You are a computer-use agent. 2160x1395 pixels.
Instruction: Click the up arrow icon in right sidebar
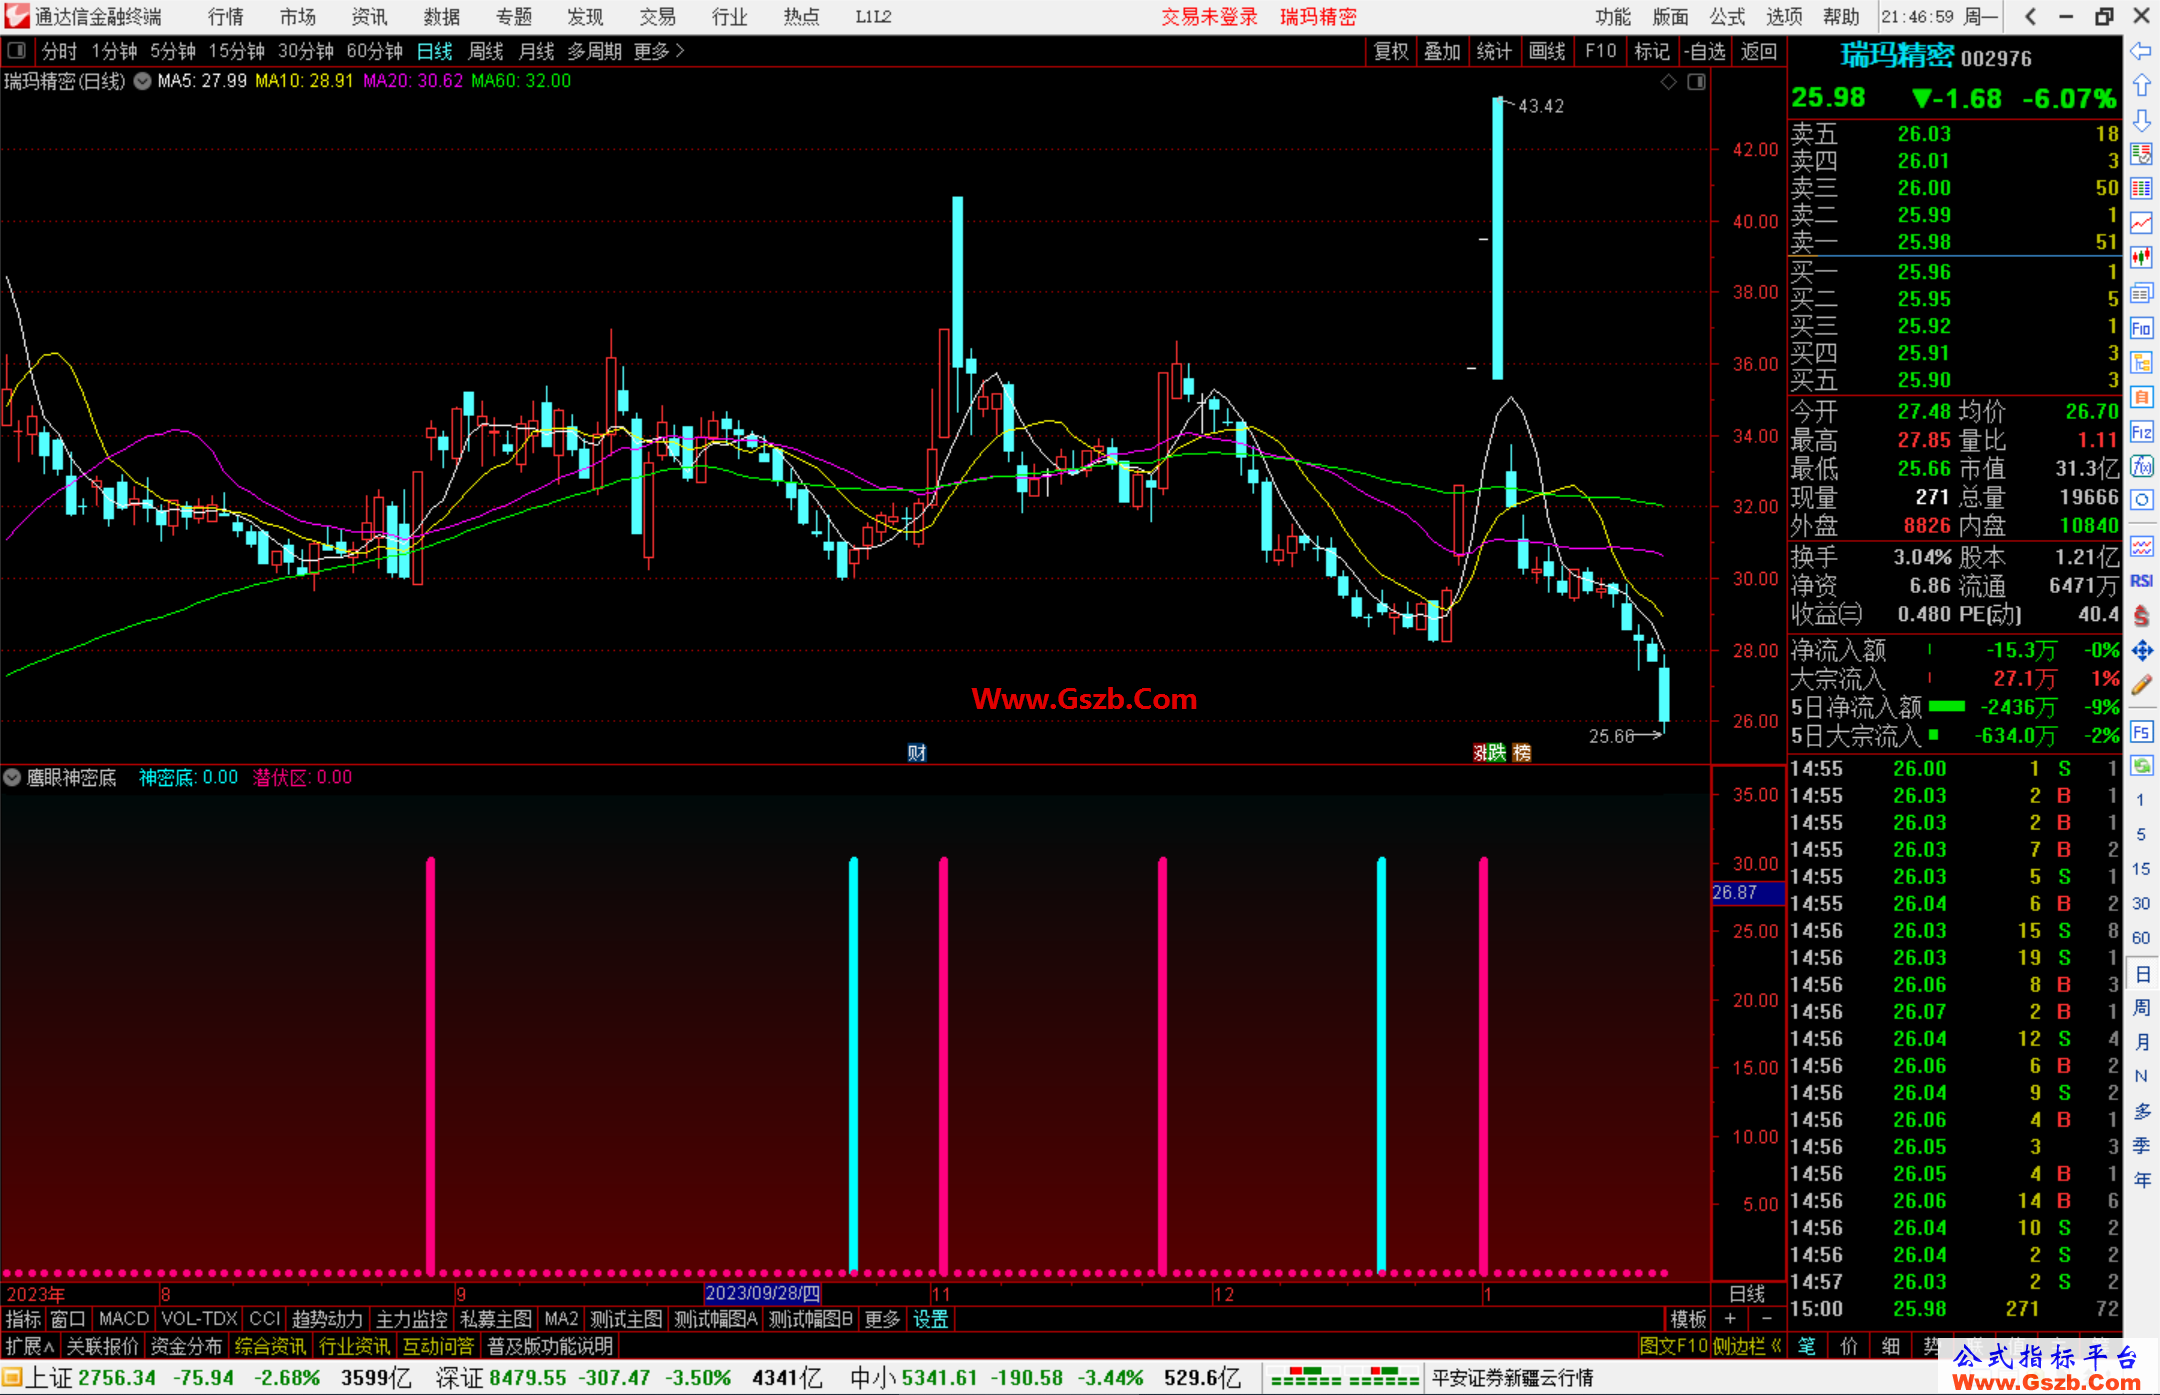(2141, 86)
